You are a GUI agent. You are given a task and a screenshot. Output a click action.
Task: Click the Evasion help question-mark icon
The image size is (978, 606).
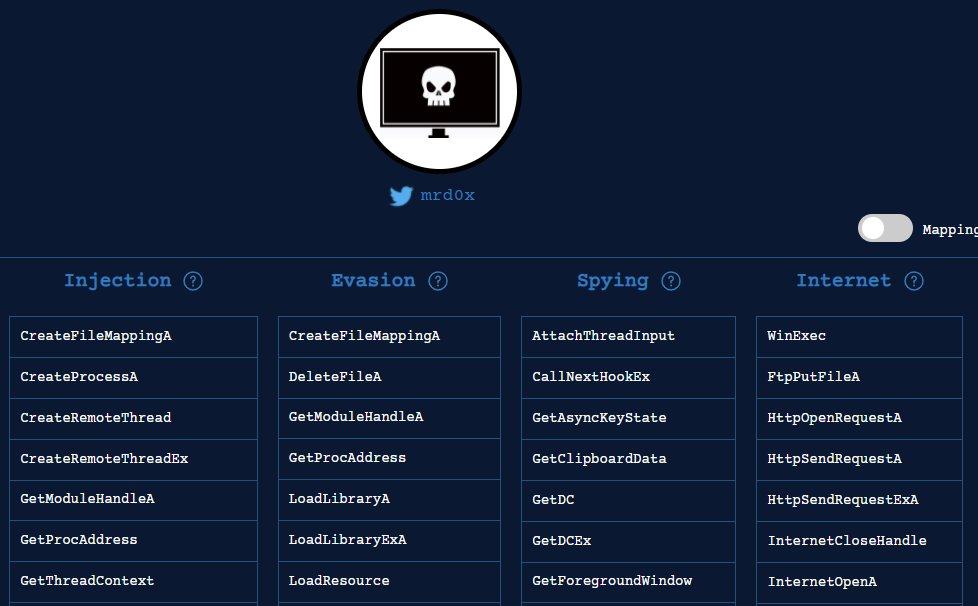[x=438, y=281]
